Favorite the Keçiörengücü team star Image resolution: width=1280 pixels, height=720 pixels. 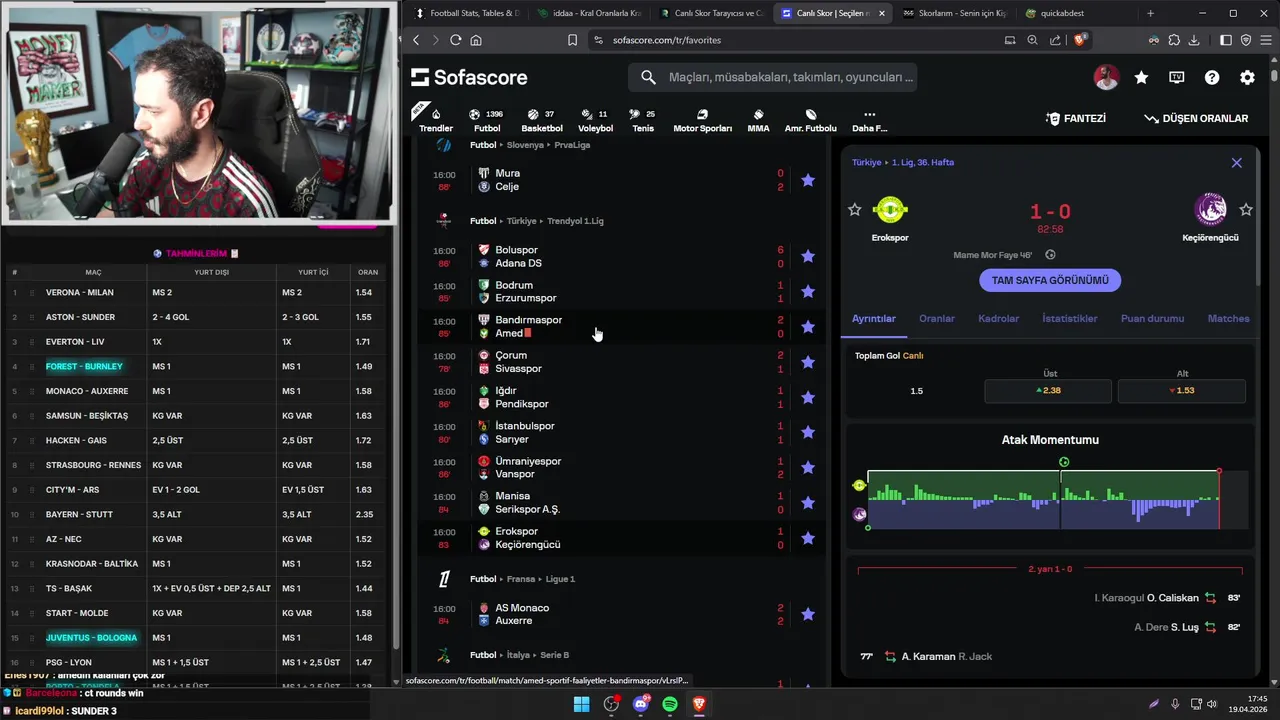coord(1246,210)
